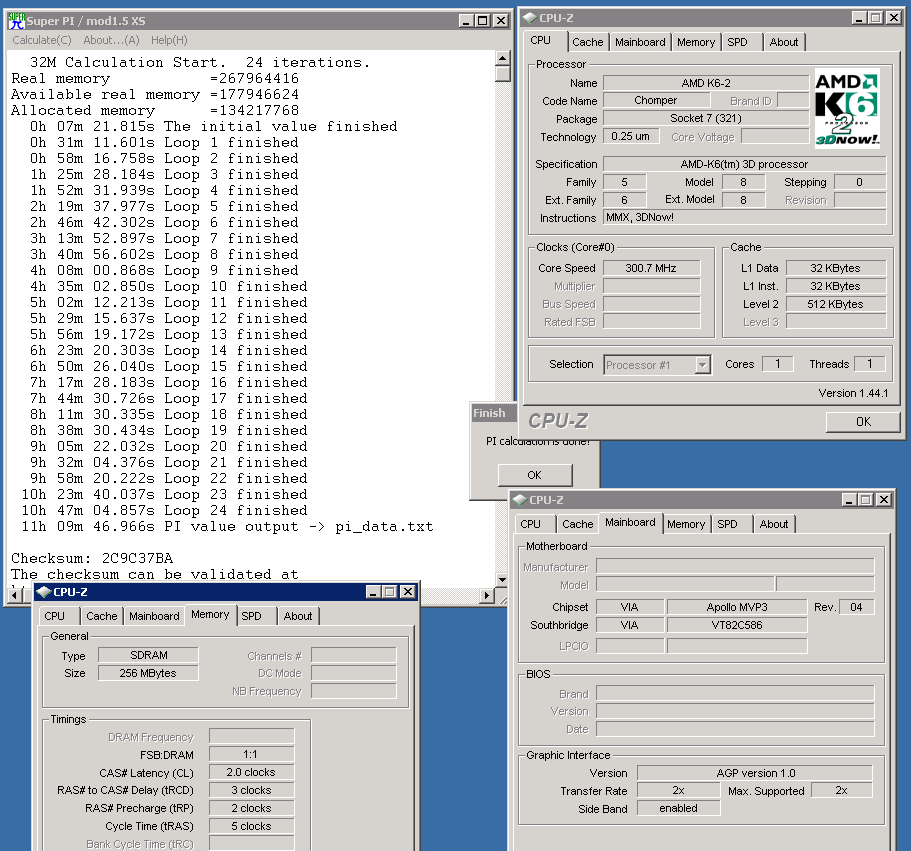Click the PI value output pi_data.txt line
The image size is (911, 851).
227,527
